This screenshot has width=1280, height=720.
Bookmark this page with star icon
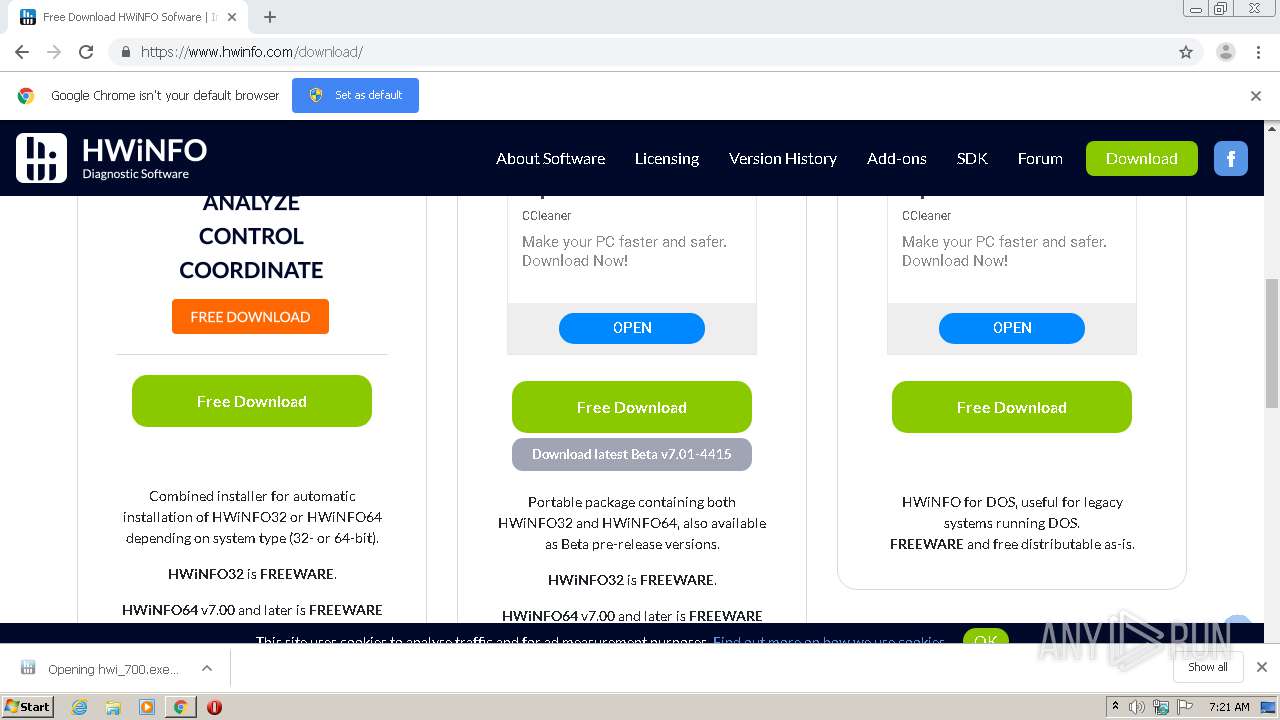(1186, 52)
